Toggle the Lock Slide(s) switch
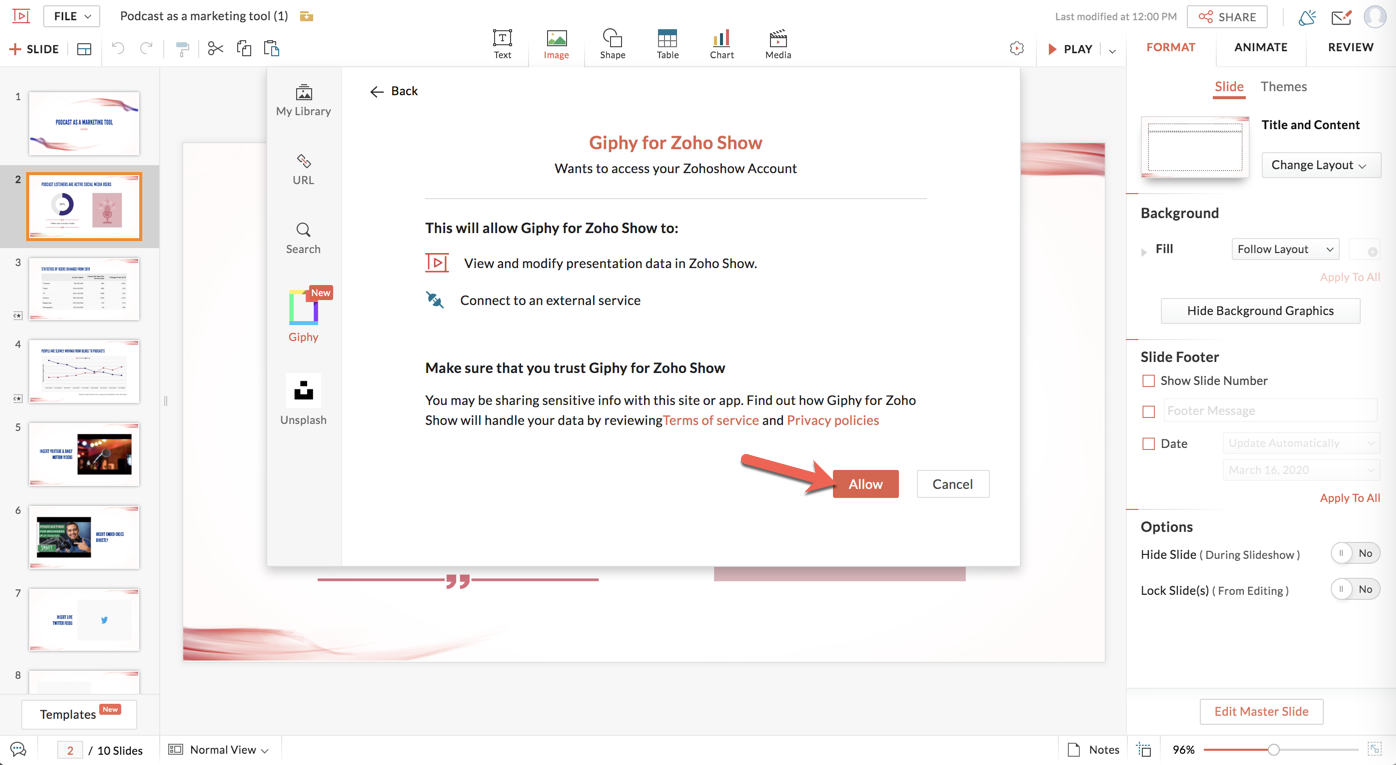Image resolution: width=1396 pixels, height=765 pixels. click(x=1355, y=590)
